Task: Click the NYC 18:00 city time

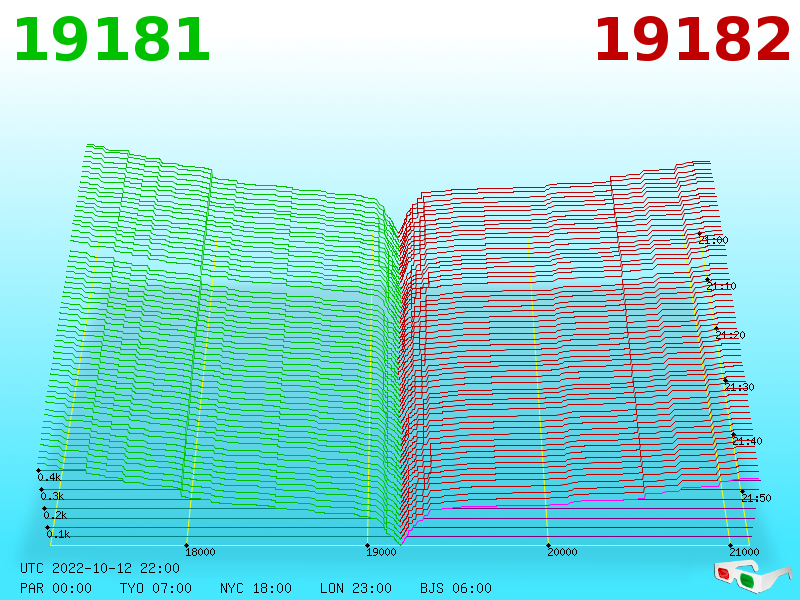Action: coord(256,588)
